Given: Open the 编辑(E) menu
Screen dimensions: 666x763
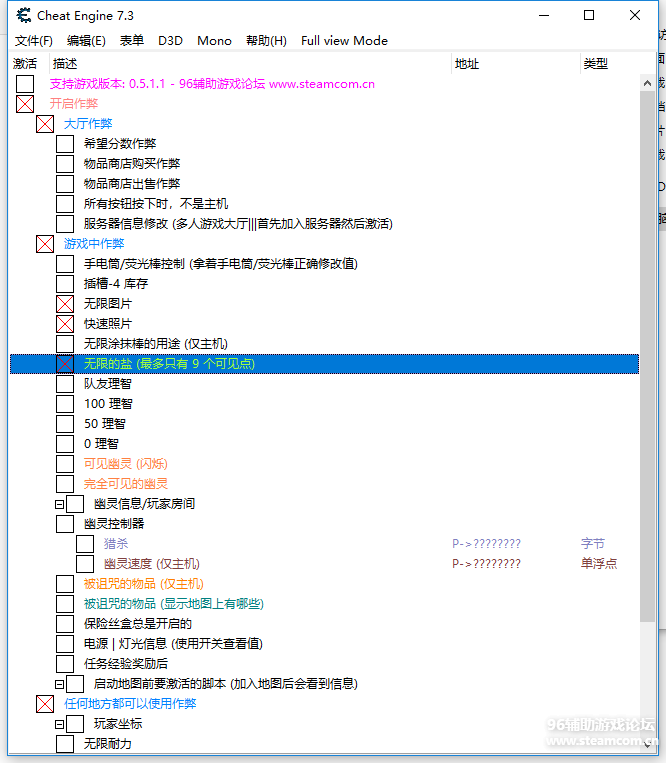Looking at the screenshot, I should click(86, 41).
